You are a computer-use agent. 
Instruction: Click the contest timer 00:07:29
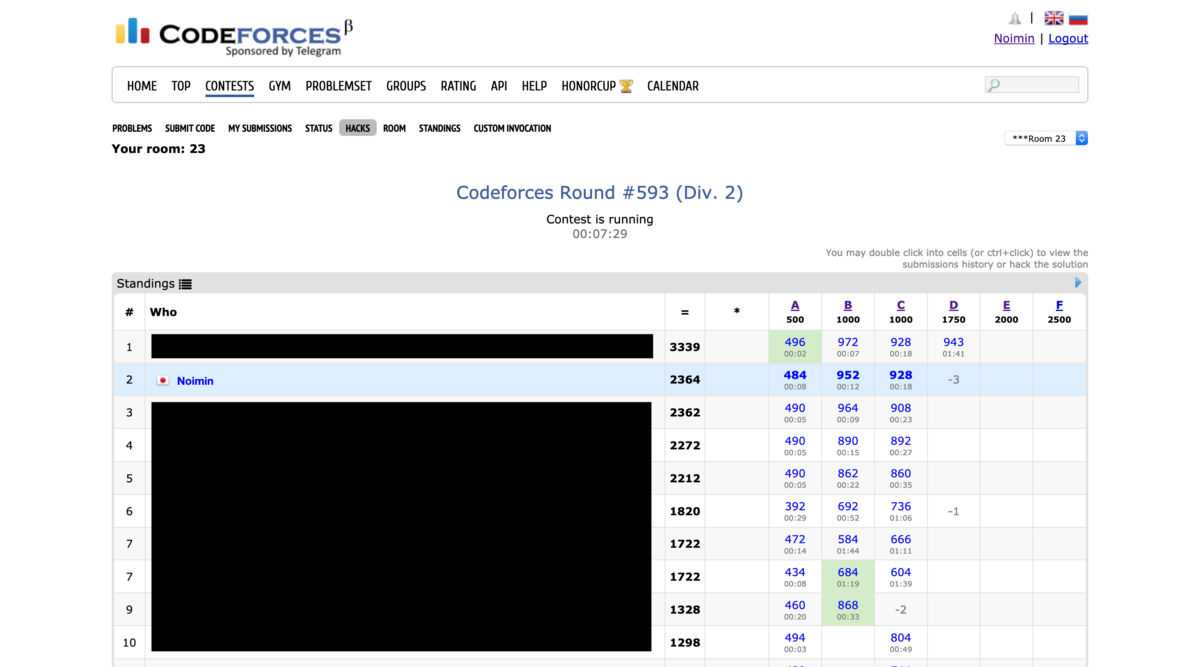pos(600,234)
